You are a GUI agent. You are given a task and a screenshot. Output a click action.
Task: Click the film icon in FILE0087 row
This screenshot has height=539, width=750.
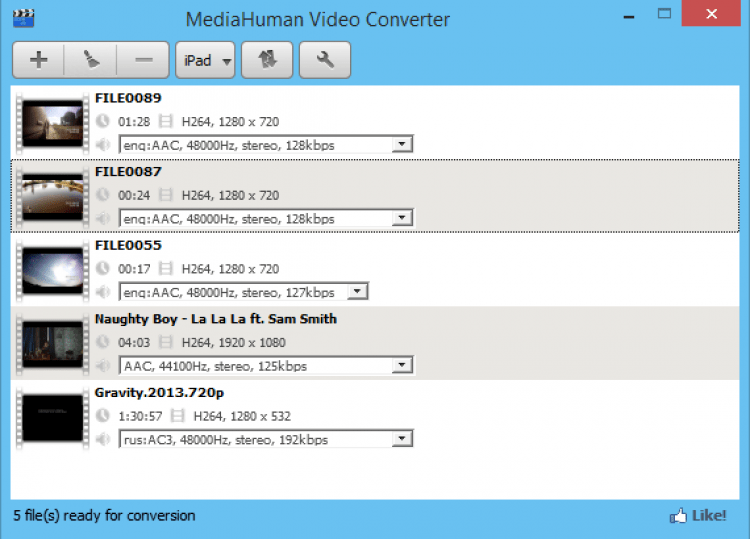pyautogui.click(x=165, y=195)
